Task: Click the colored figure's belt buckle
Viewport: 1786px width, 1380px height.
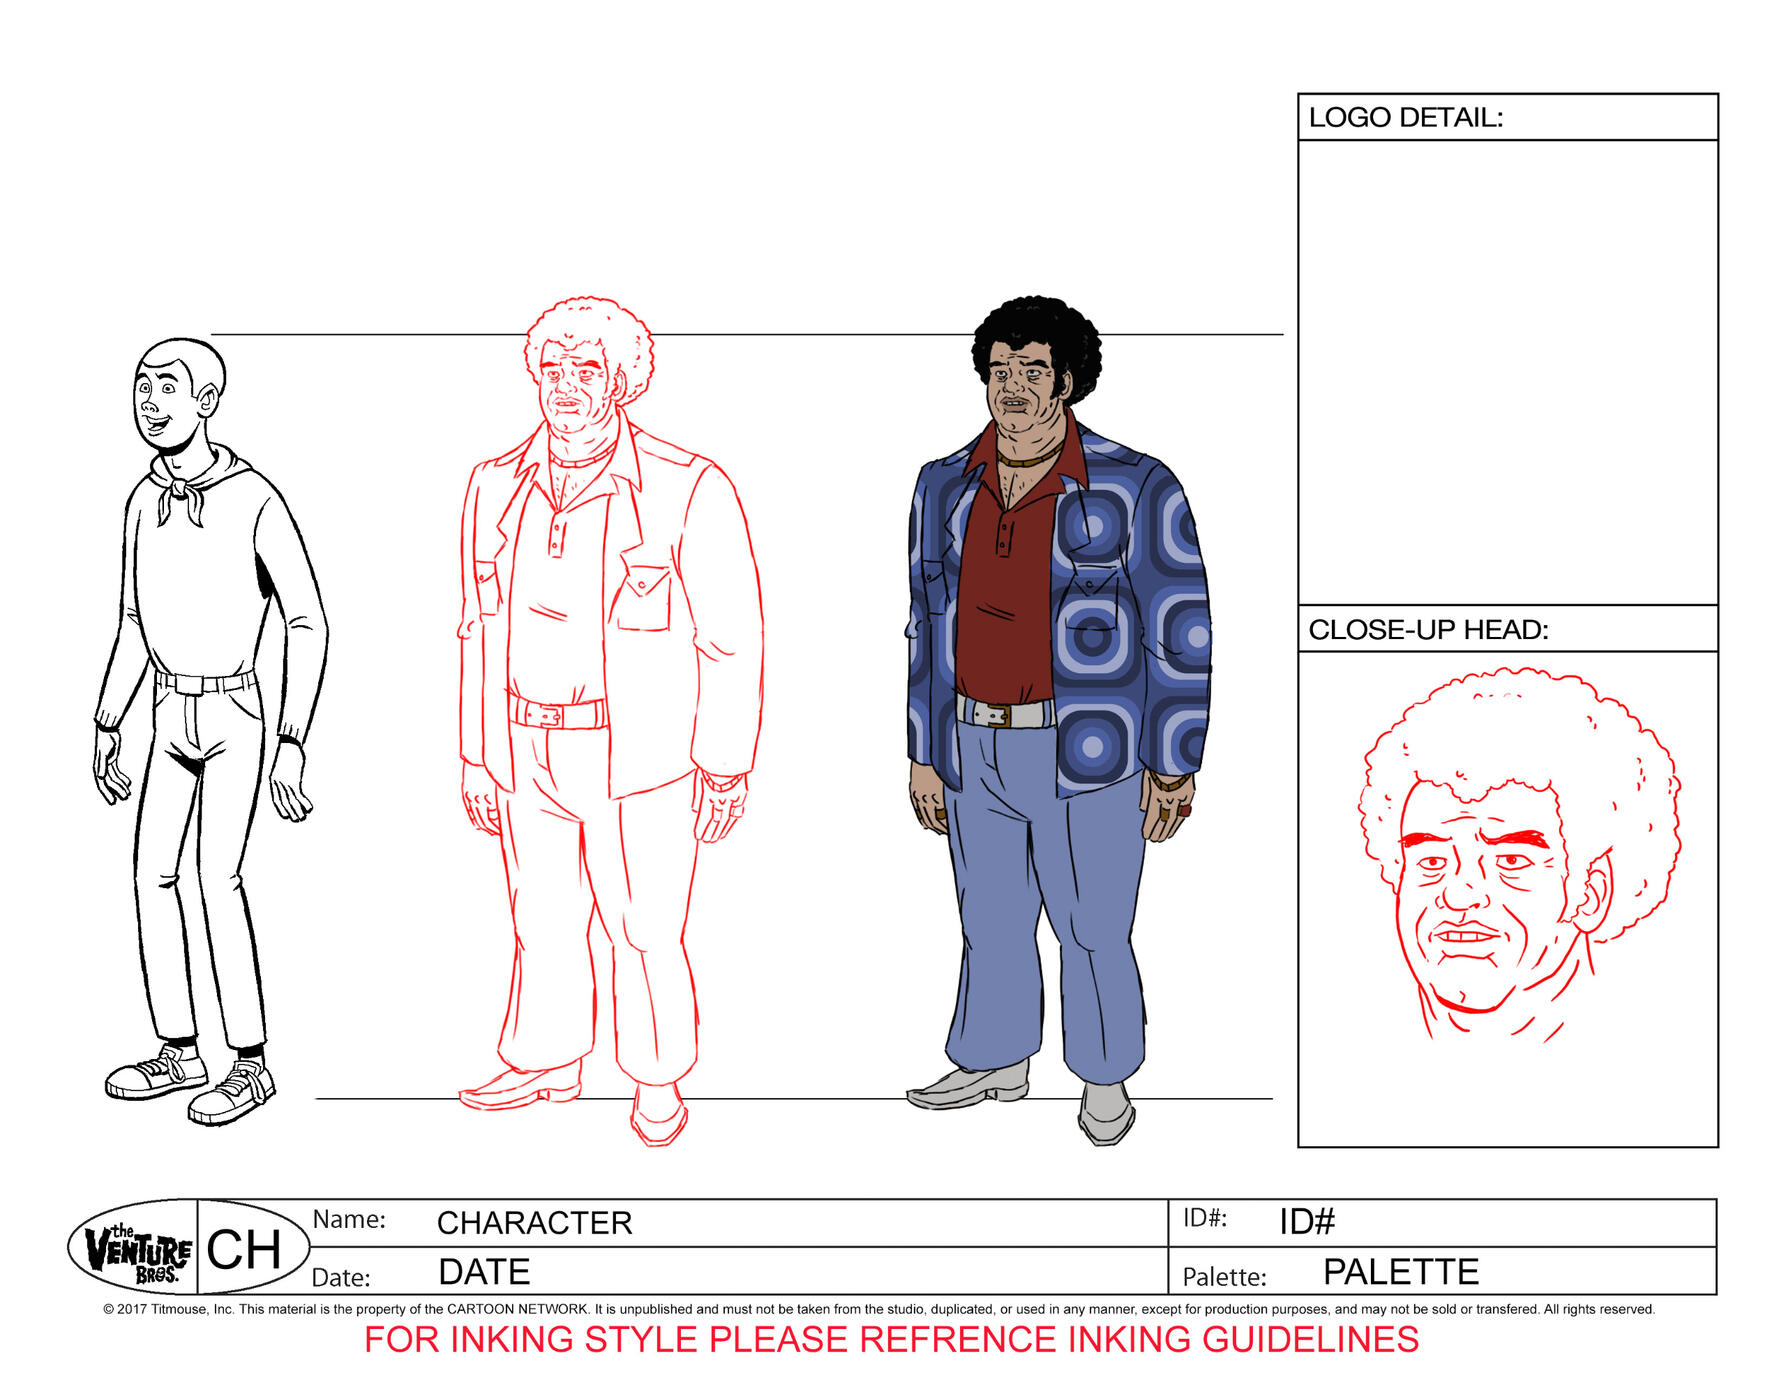Action: (993, 714)
